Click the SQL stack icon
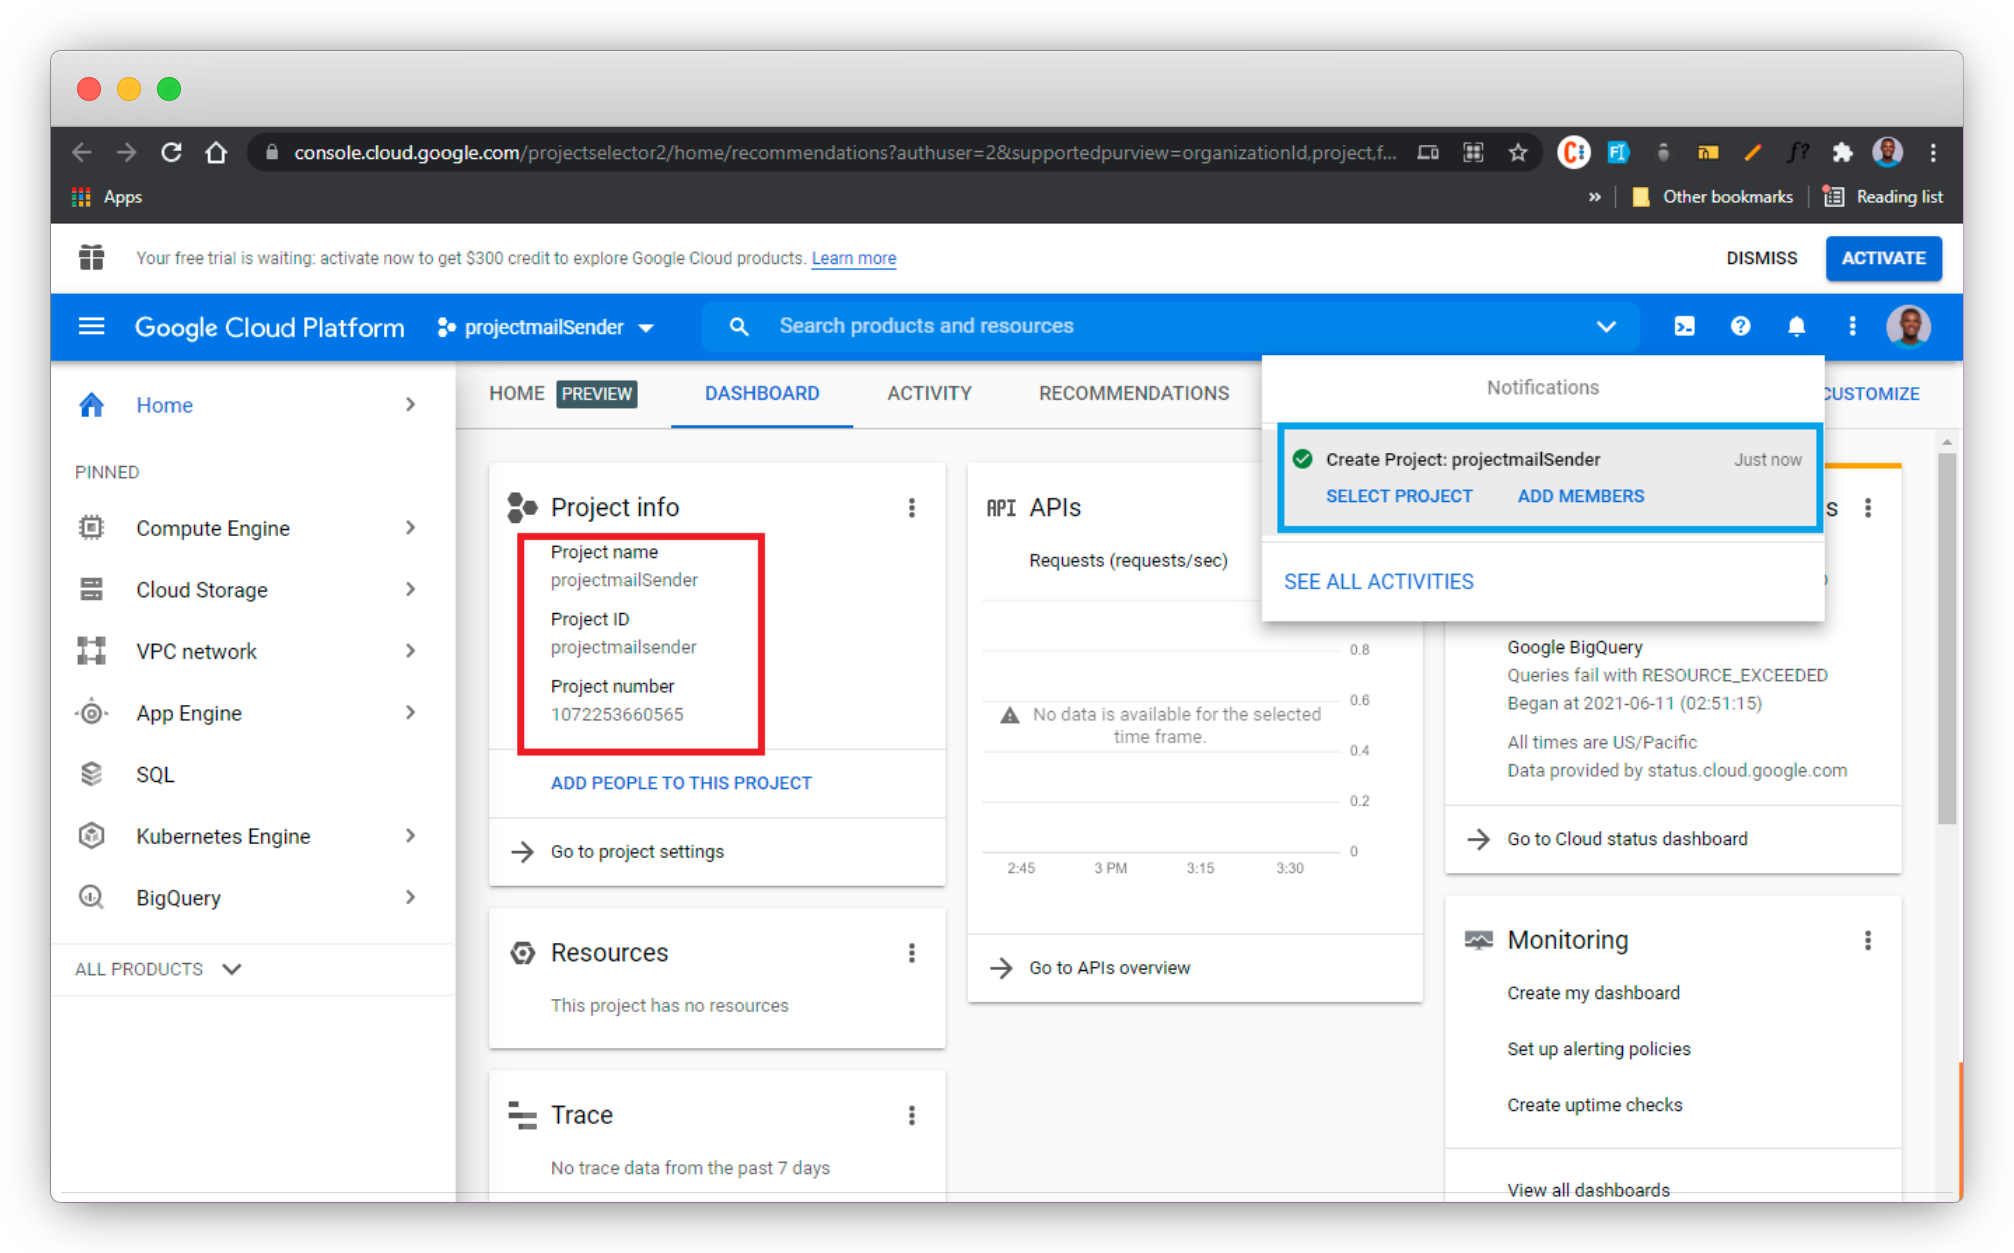Viewport: 2014px width, 1253px height. click(91, 774)
